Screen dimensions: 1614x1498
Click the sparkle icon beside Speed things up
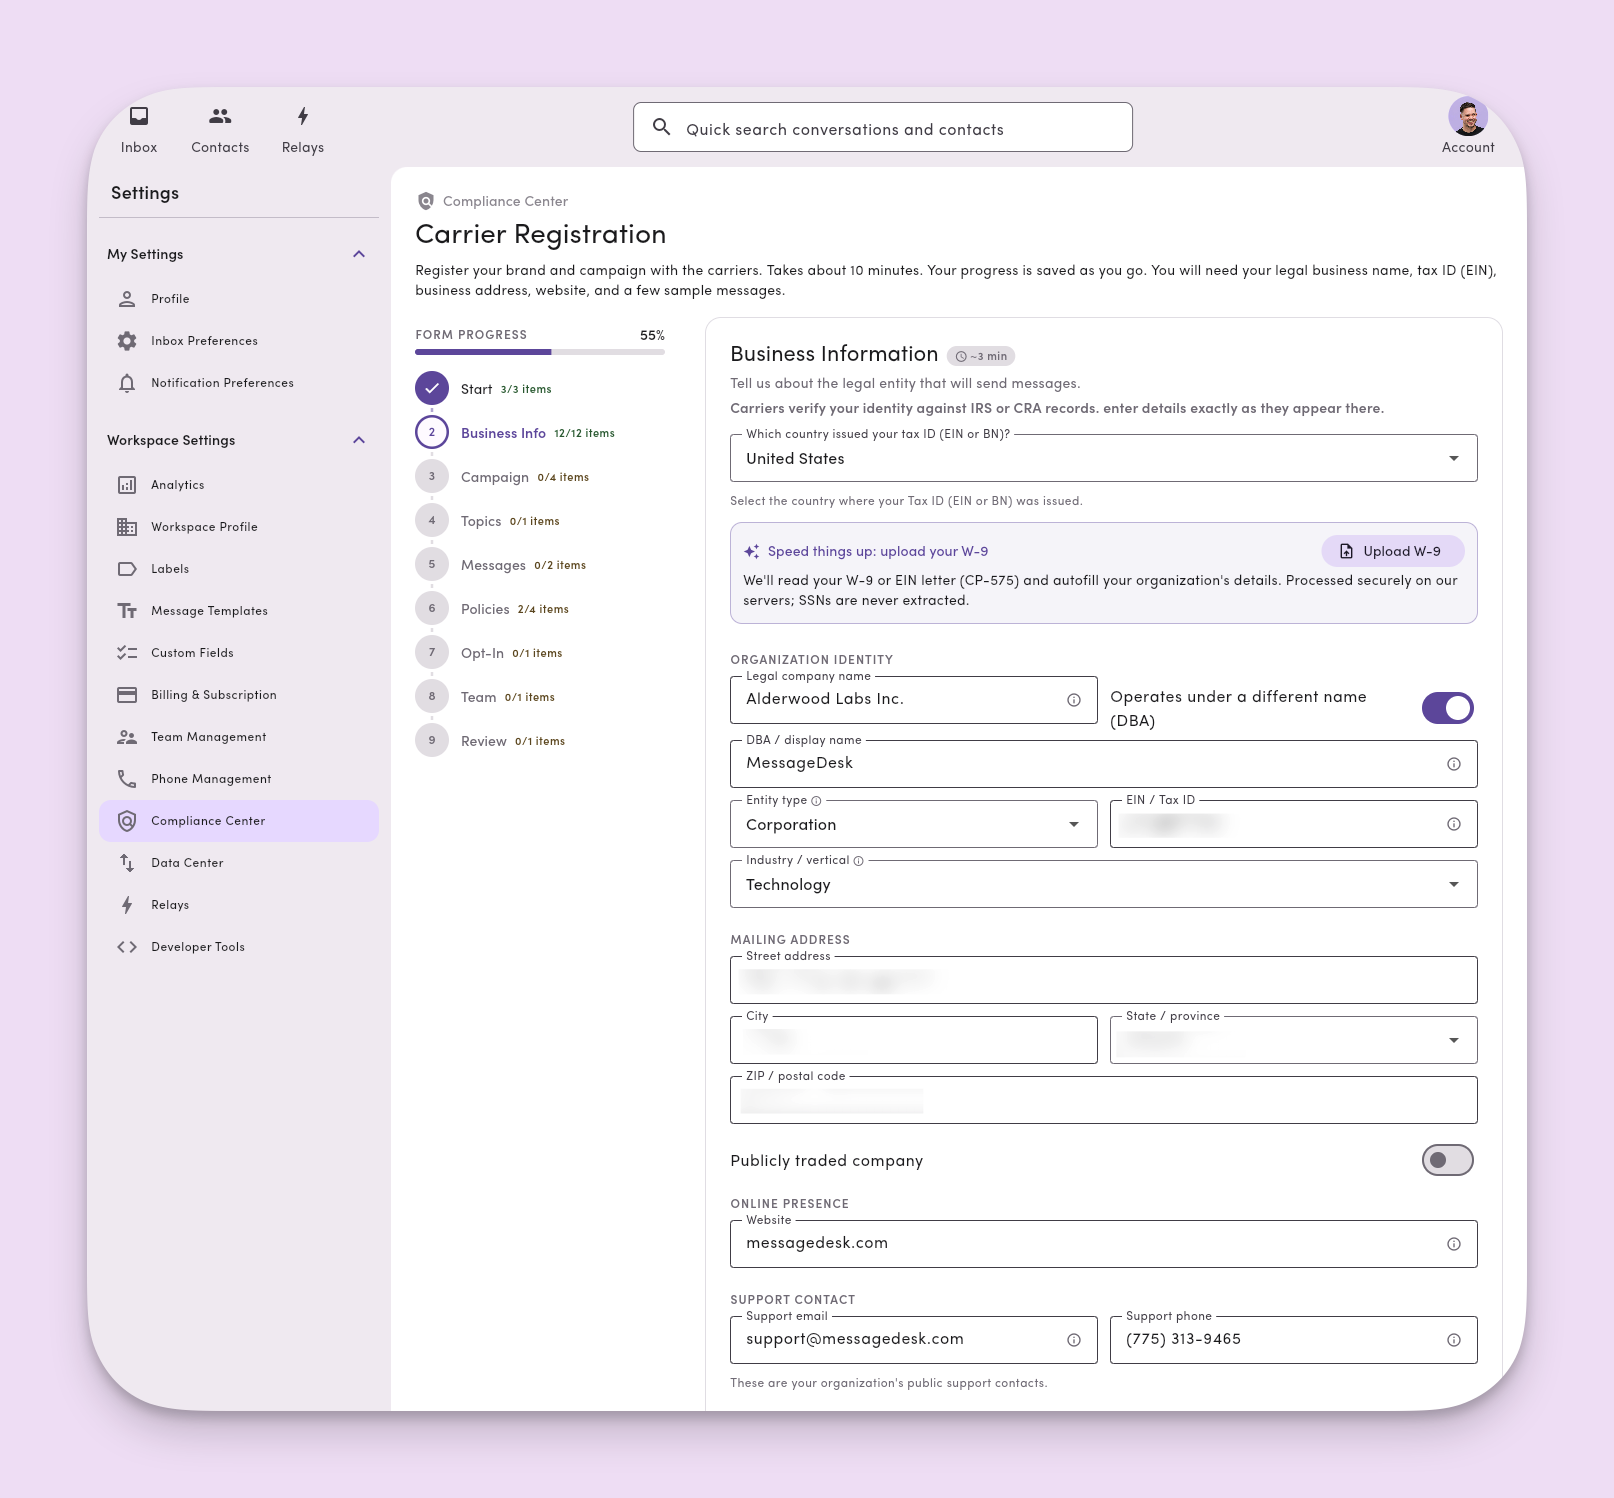click(752, 552)
